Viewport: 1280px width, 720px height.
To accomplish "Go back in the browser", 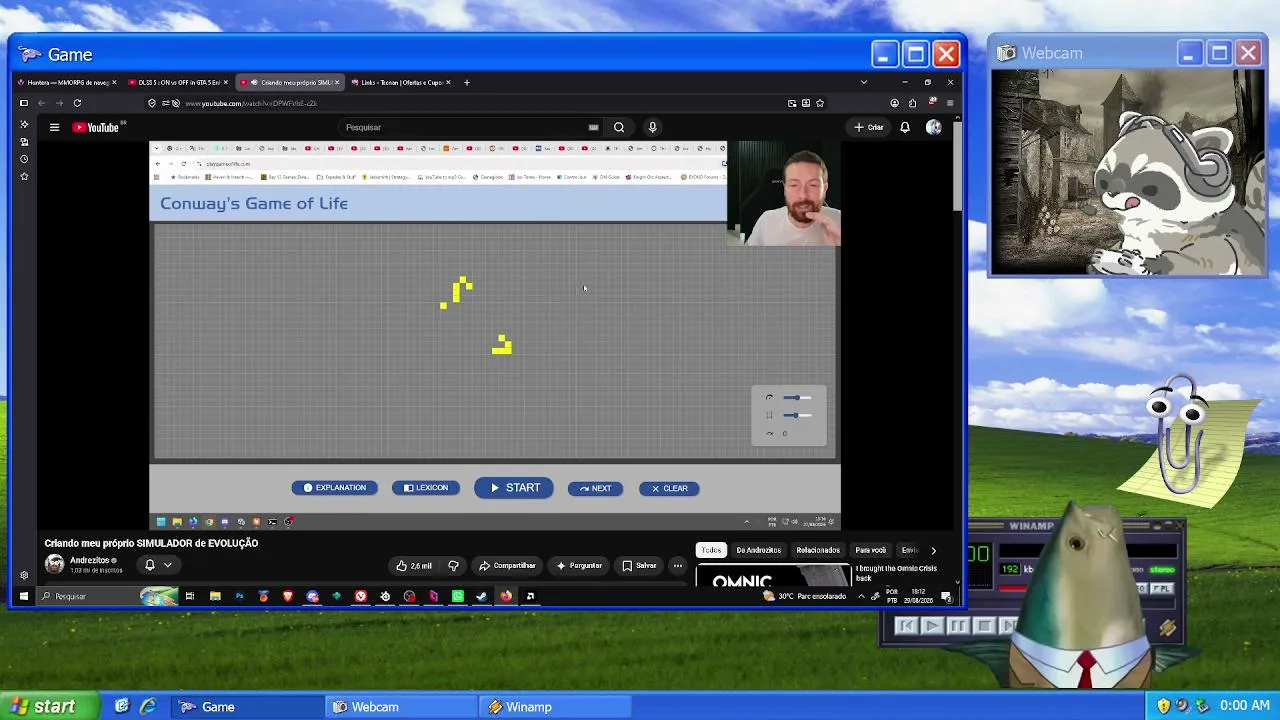I will tap(41, 103).
